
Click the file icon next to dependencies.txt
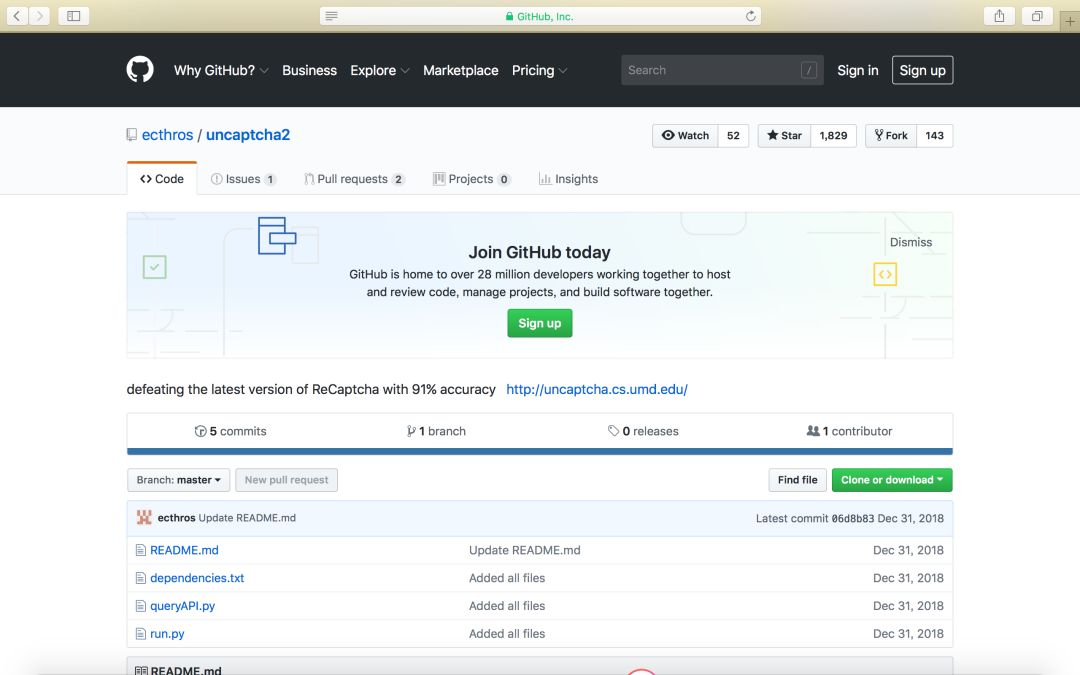[141, 578]
